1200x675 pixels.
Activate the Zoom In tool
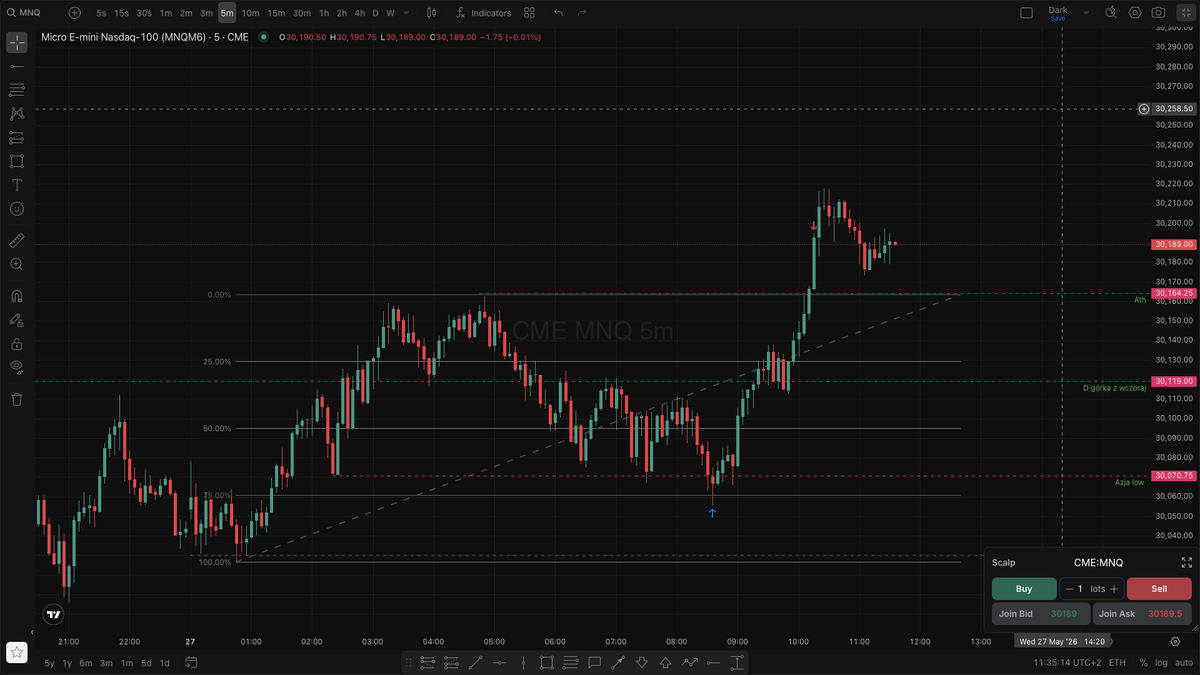coord(17,264)
